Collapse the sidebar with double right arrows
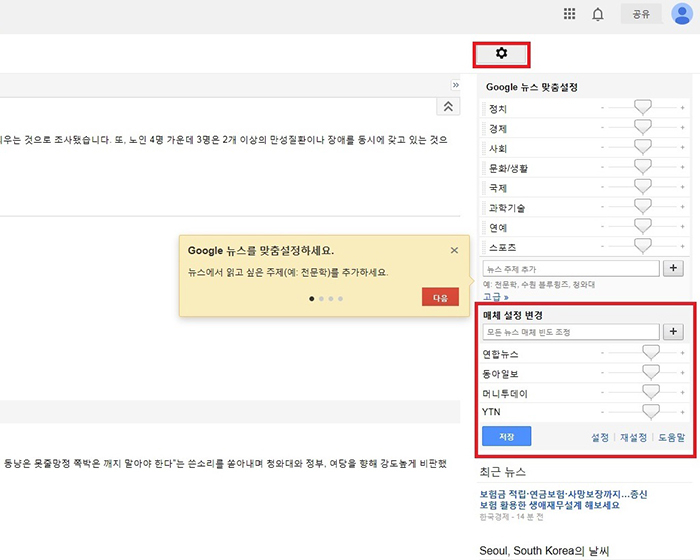The image size is (700, 560). (x=456, y=85)
